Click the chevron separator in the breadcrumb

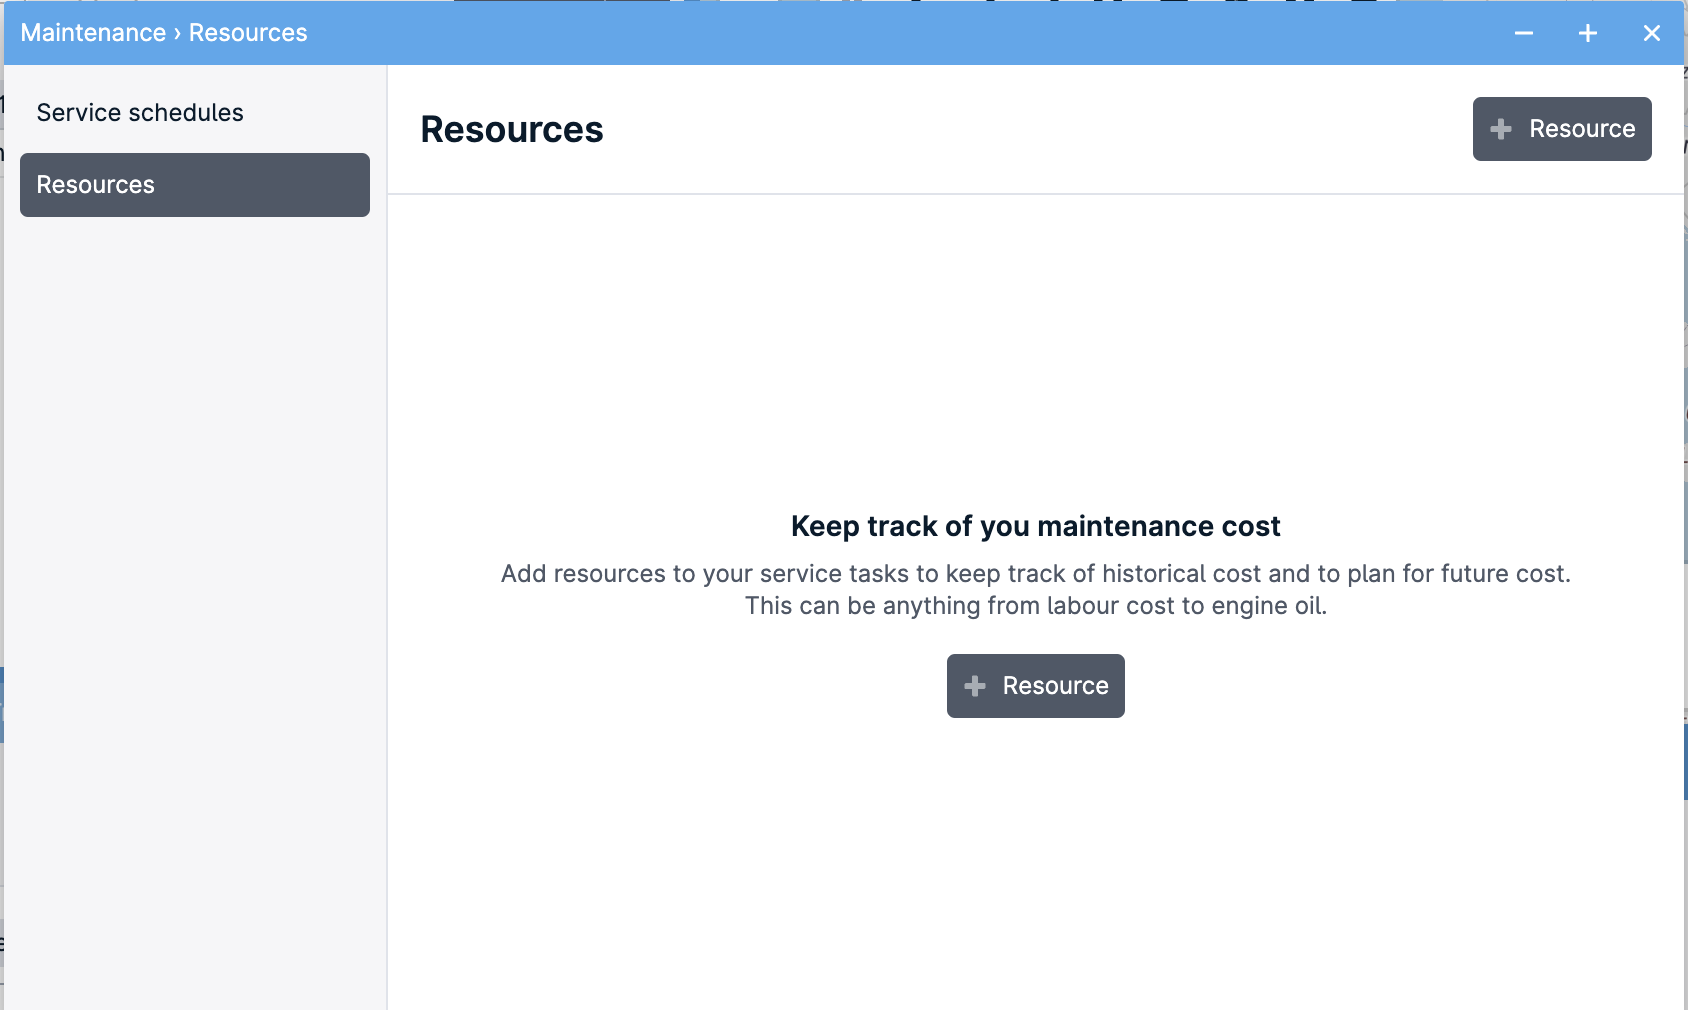click(176, 32)
